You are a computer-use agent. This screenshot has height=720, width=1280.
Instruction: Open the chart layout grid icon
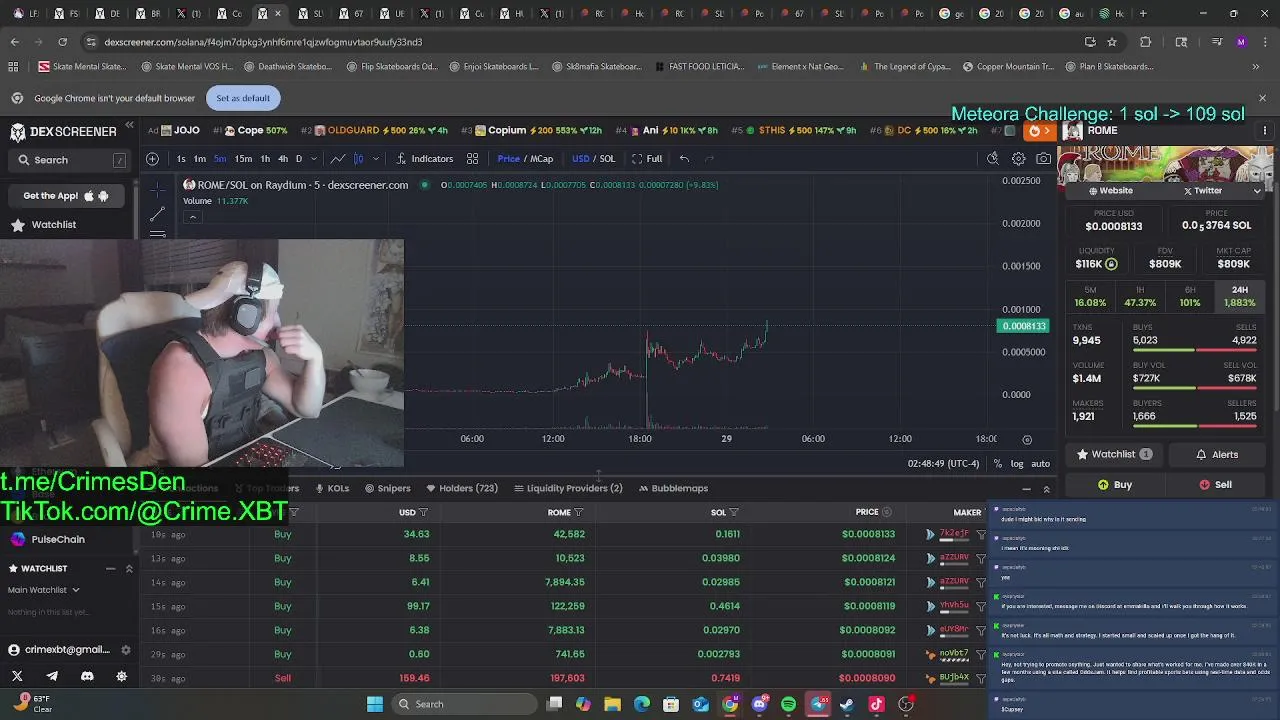(x=472, y=158)
